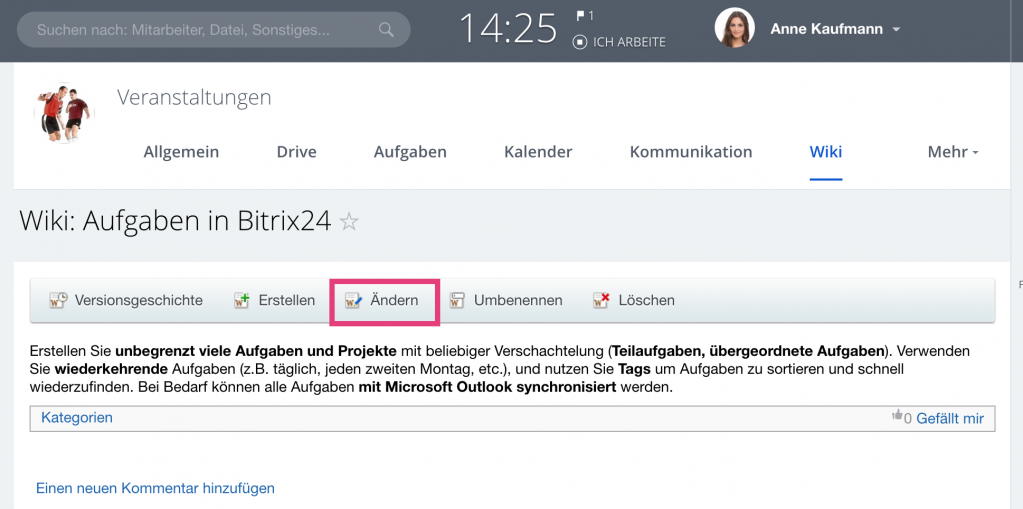Screen dimensions: 1023x509
Task: Switch to the Kommunikation tab
Action: tap(691, 152)
